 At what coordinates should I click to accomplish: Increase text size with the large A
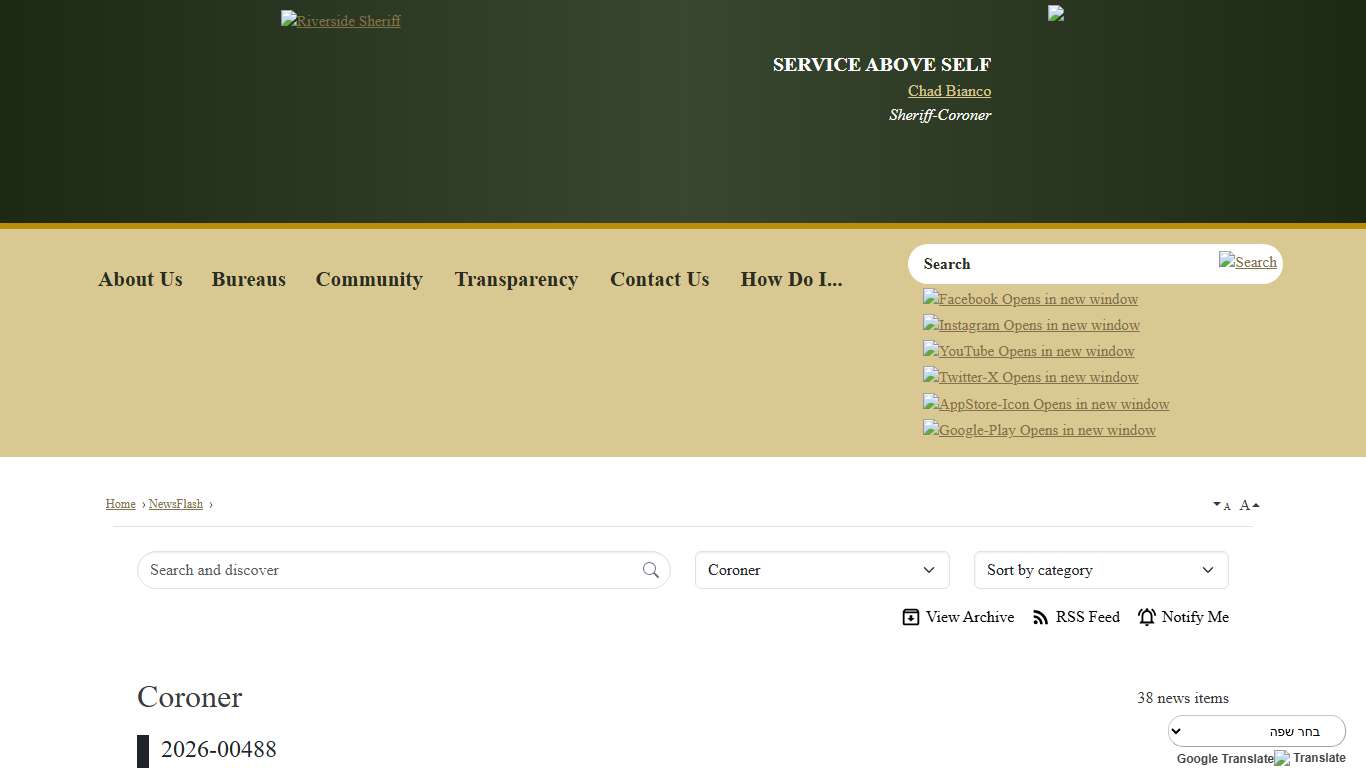pos(1245,505)
